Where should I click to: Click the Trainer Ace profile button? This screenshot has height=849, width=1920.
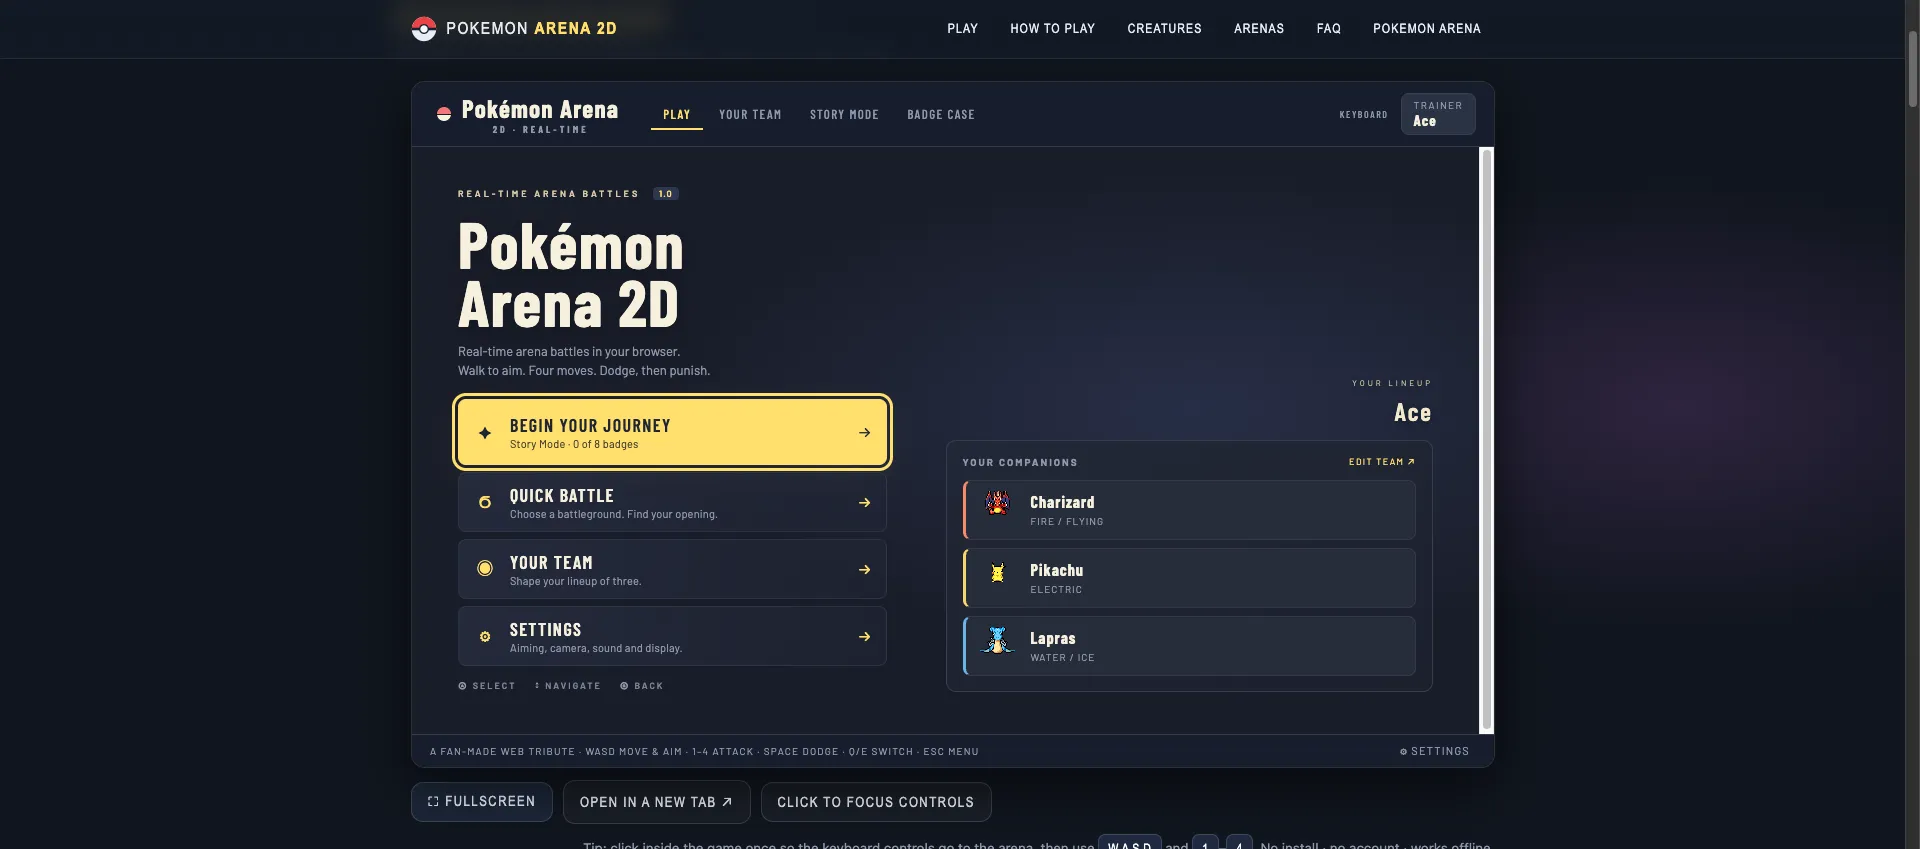point(1438,114)
